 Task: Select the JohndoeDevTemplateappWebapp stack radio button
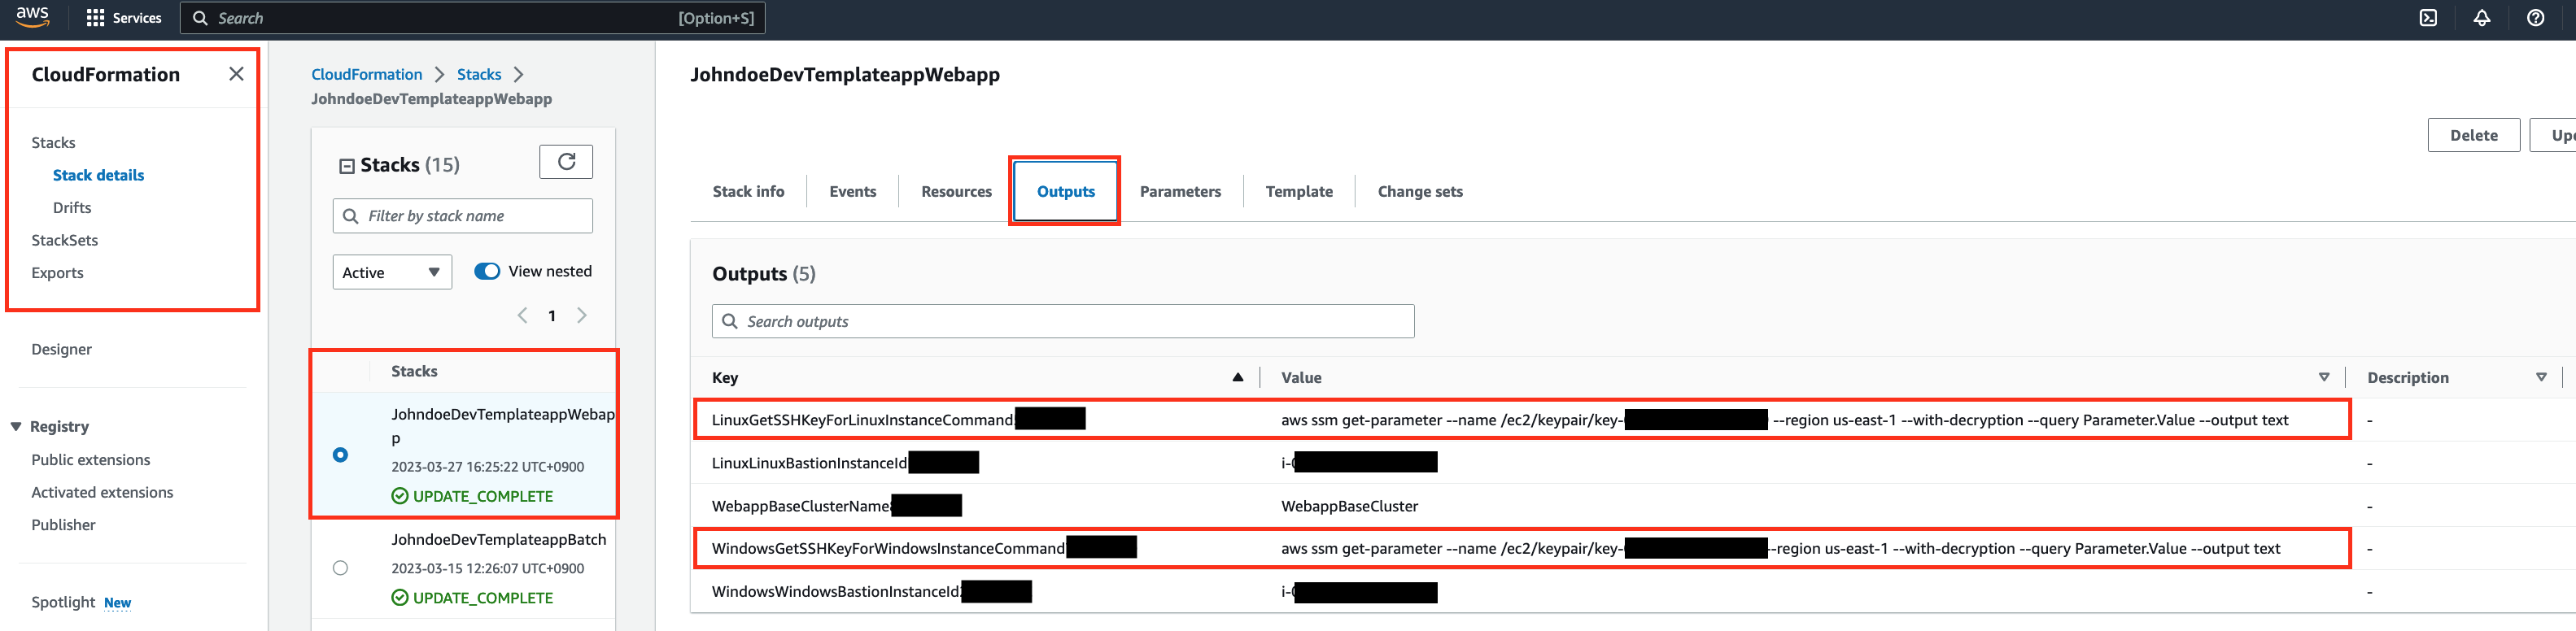click(x=340, y=455)
